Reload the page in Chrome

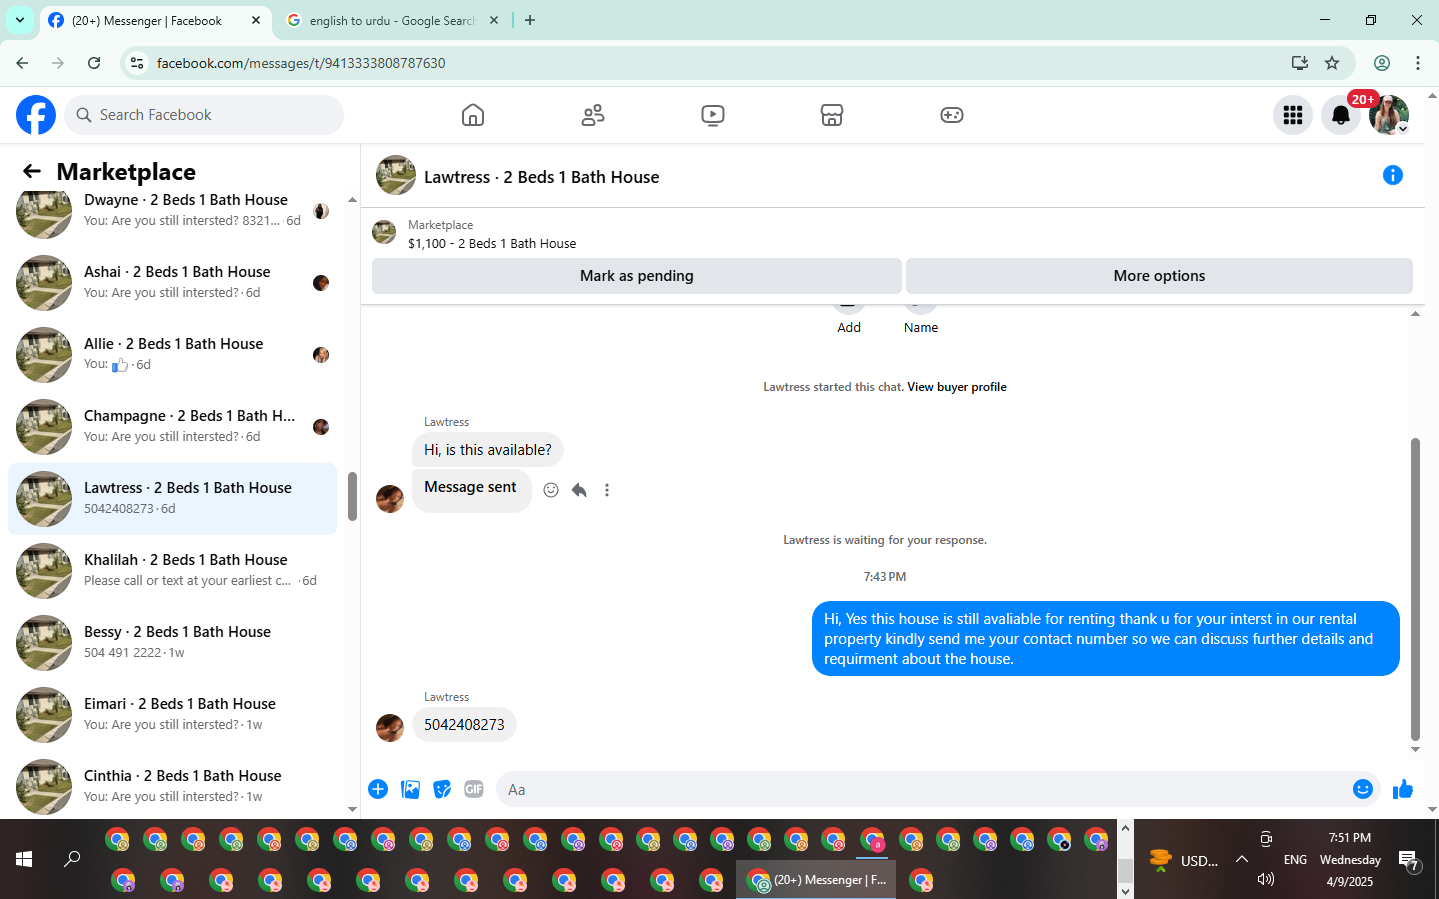click(94, 63)
